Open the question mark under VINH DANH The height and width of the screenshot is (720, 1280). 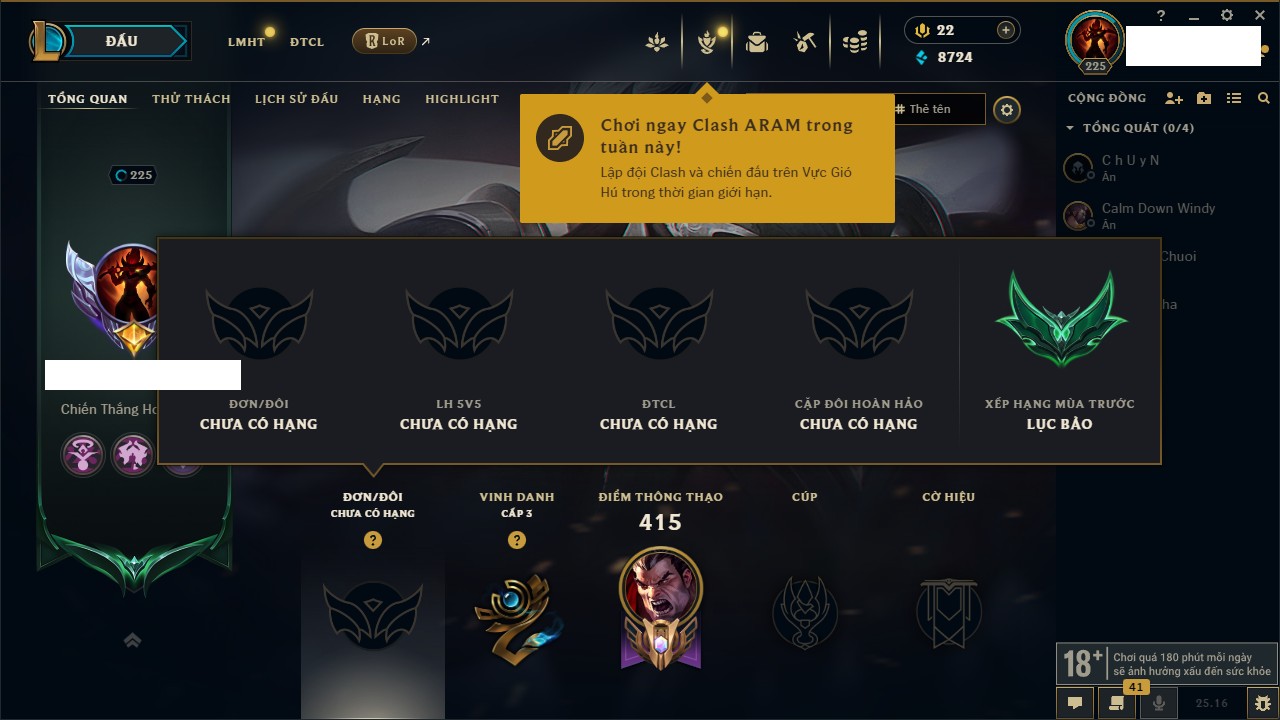click(517, 540)
